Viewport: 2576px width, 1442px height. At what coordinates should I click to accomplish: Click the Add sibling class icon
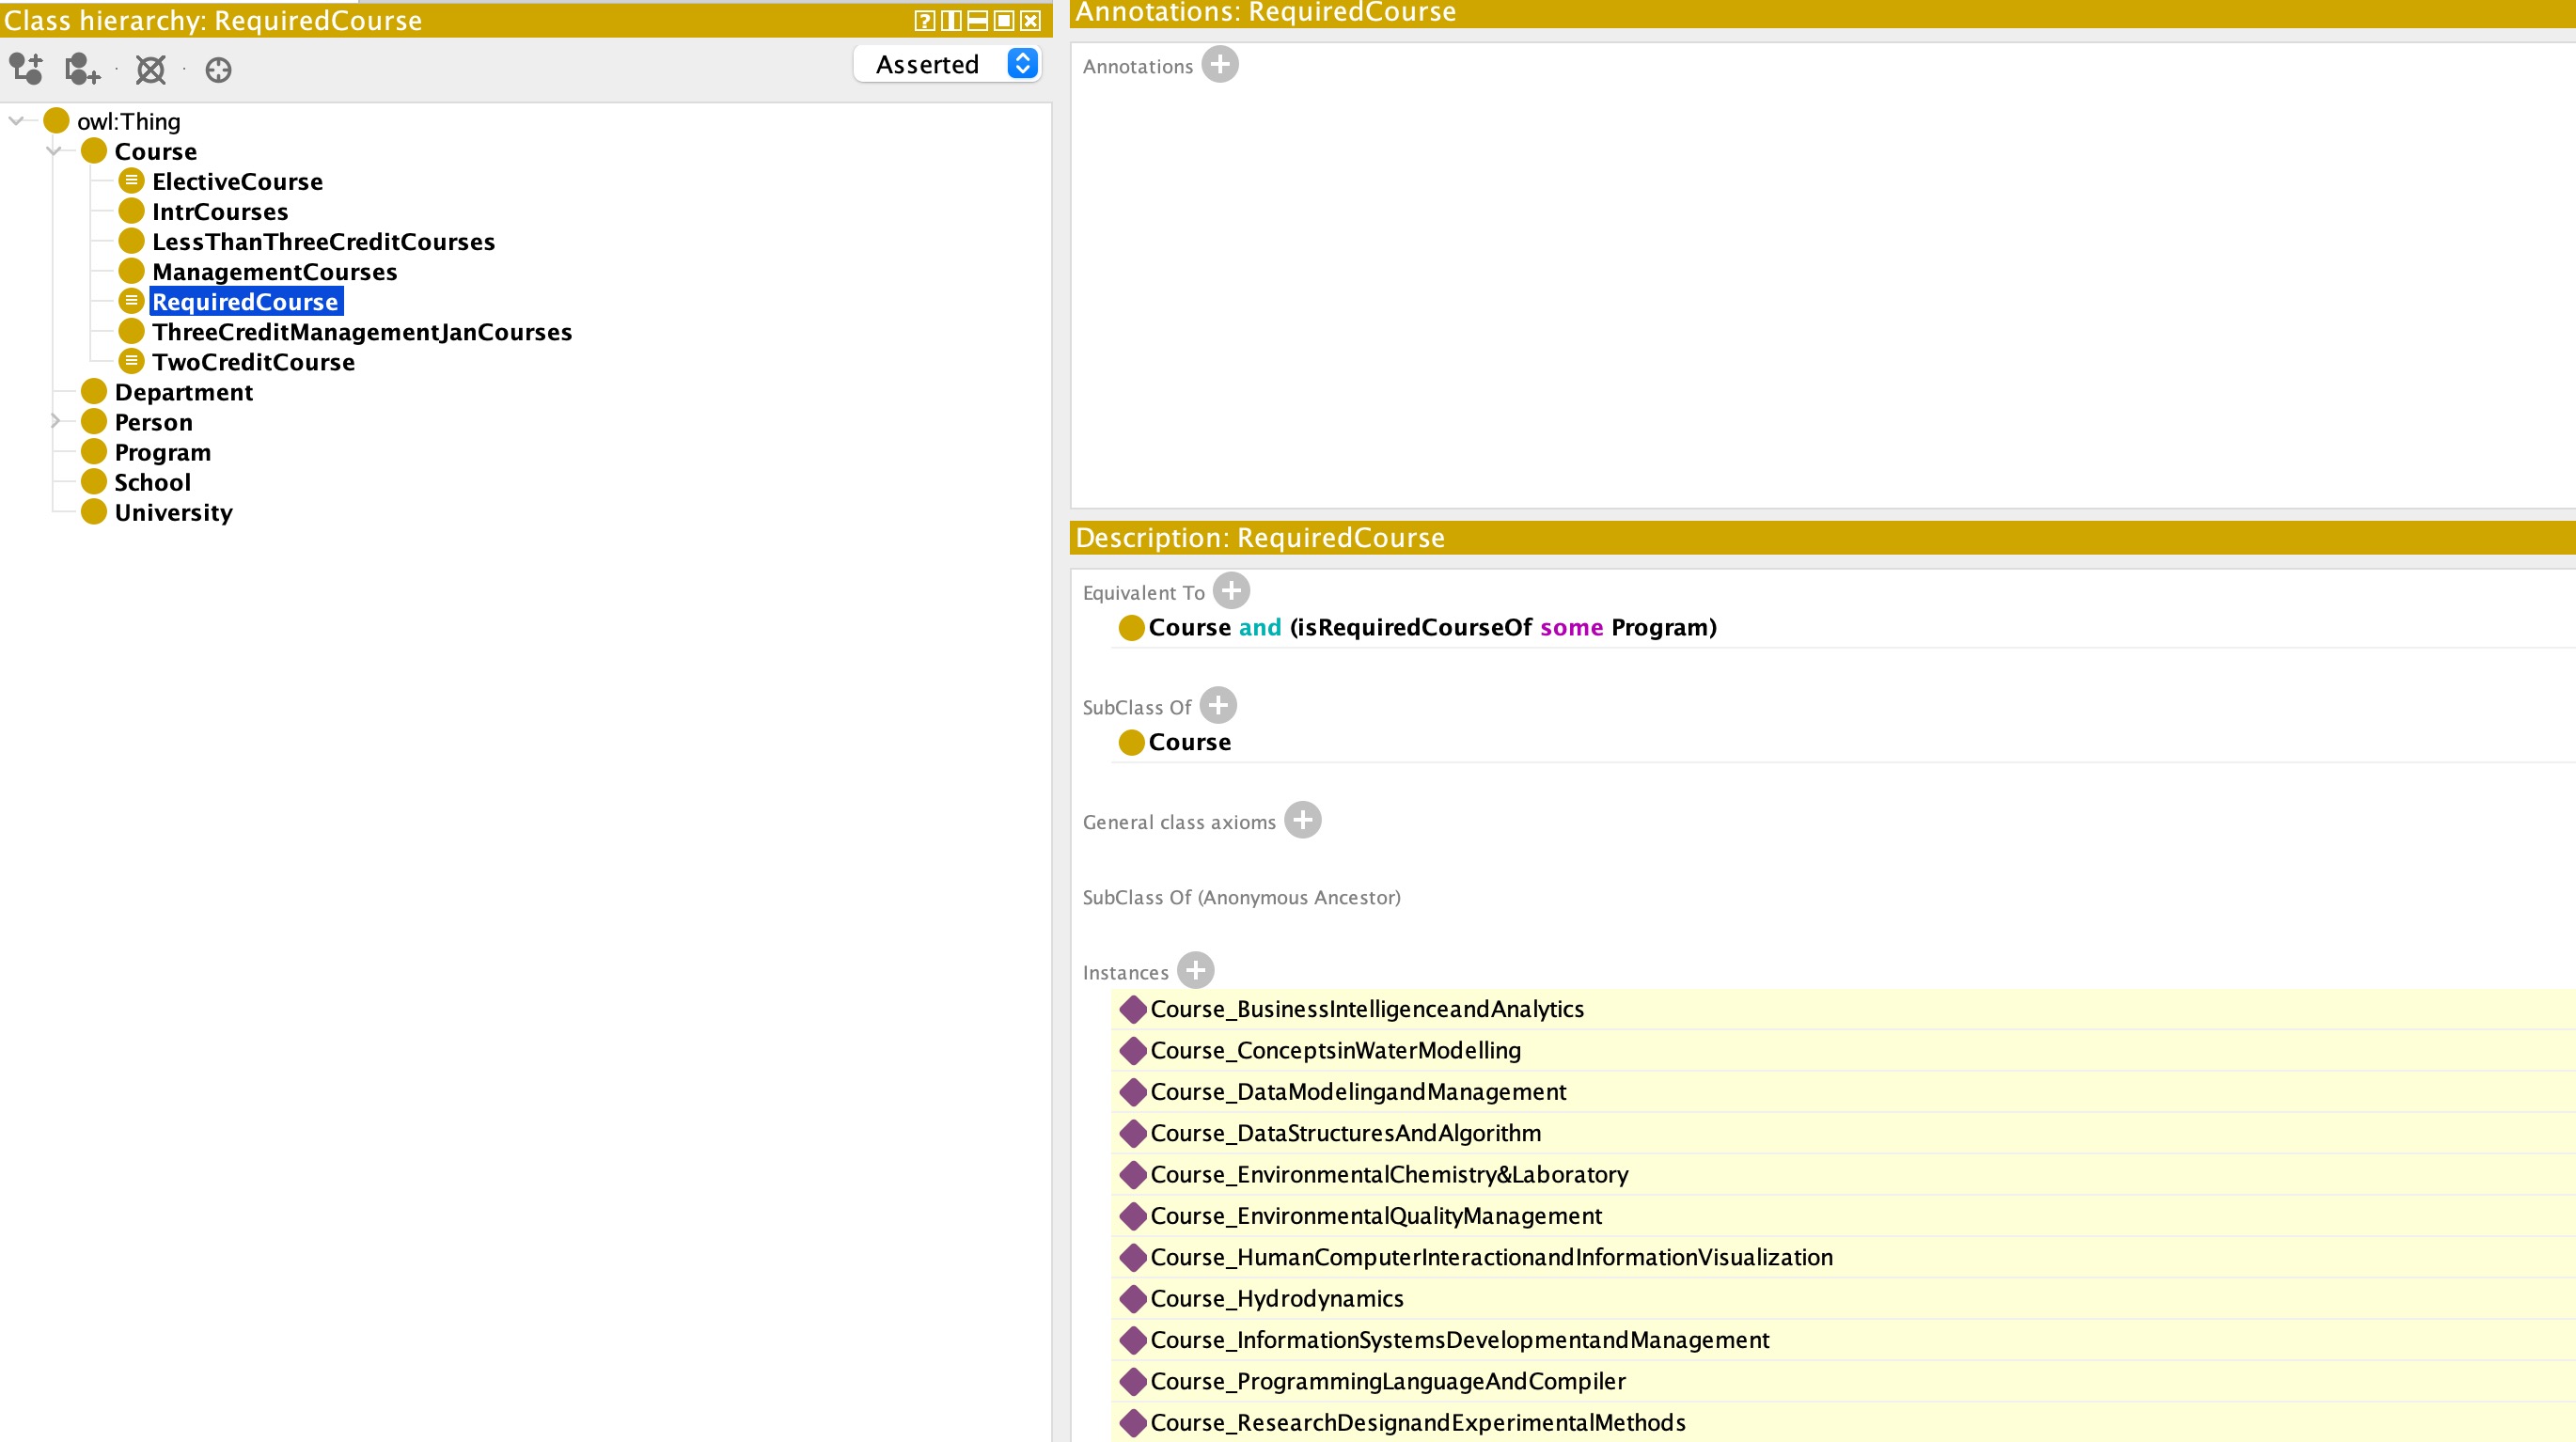pos(82,68)
